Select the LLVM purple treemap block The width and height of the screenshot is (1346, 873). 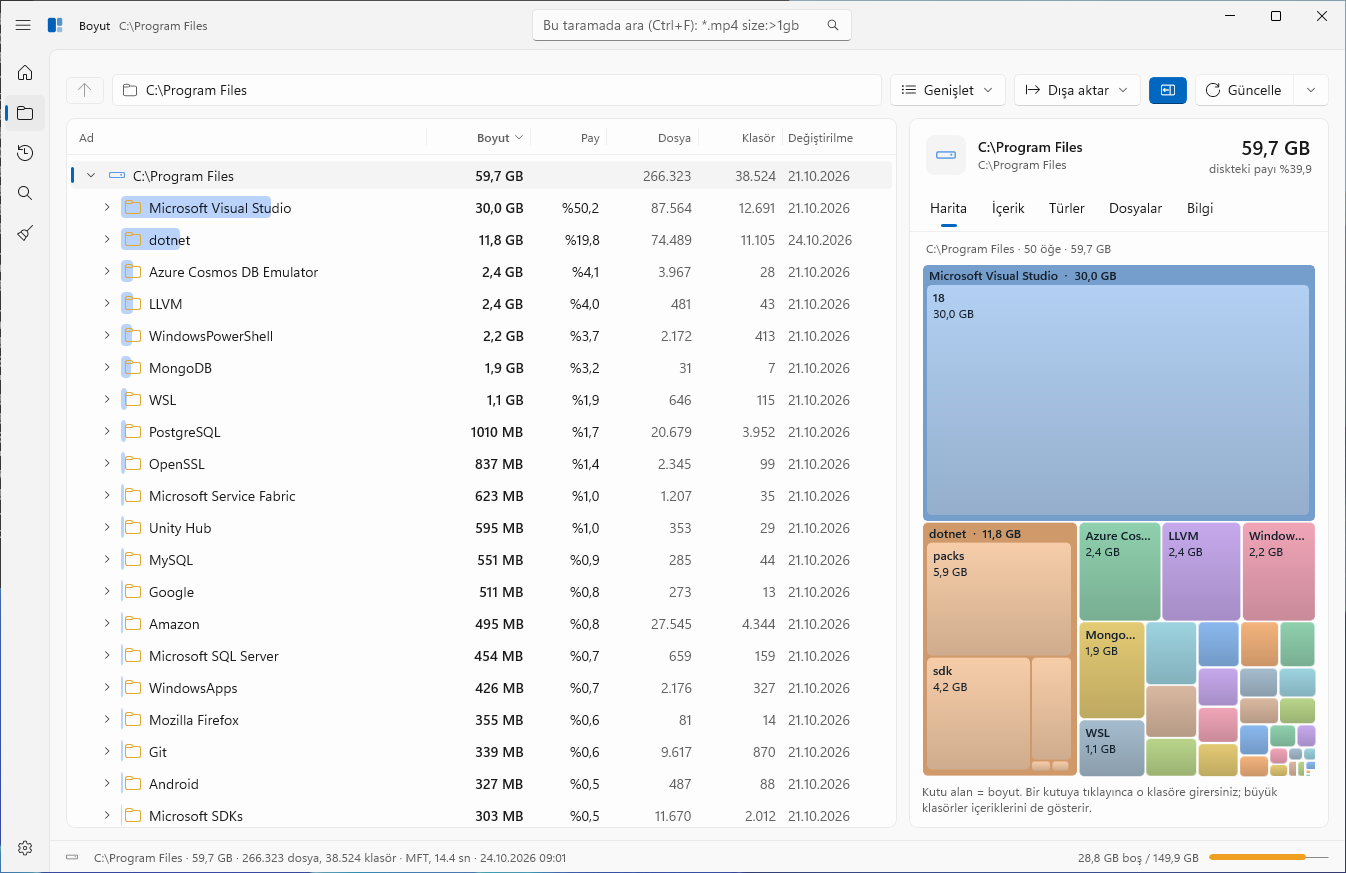1201,571
